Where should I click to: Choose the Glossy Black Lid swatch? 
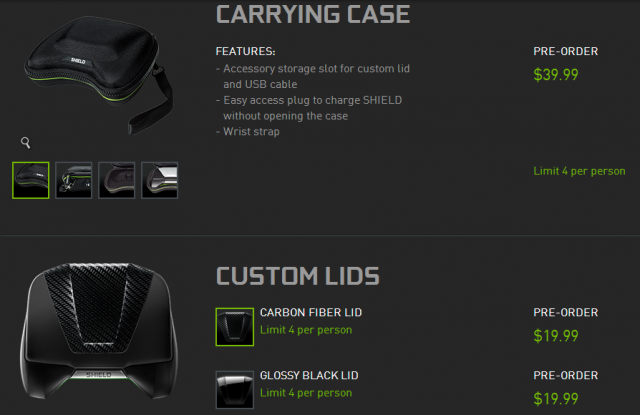point(235,390)
